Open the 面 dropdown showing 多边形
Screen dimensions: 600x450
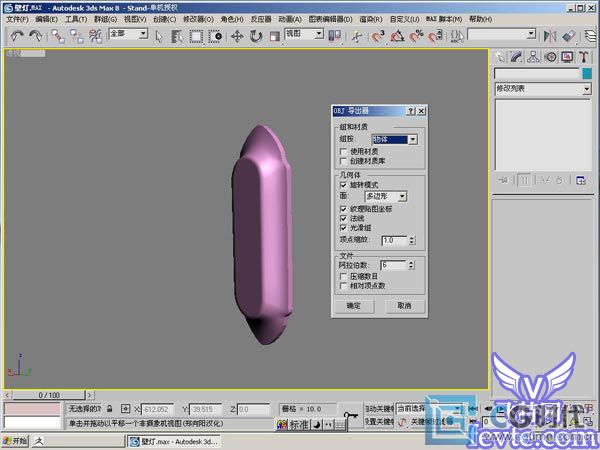click(386, 196)
